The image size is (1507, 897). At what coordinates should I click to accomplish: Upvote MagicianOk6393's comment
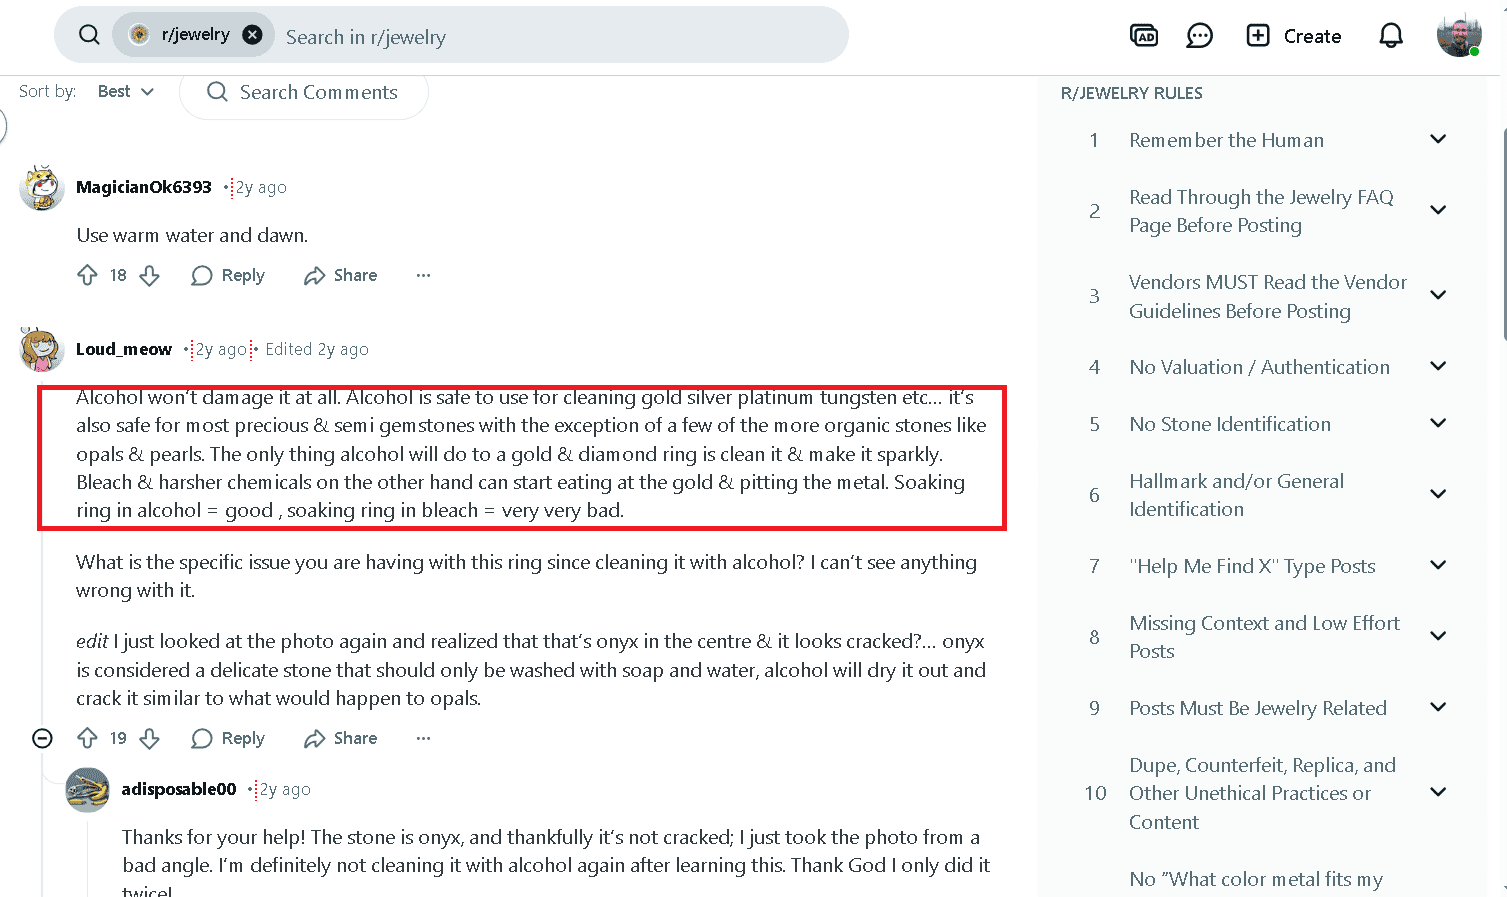[x=88, y=275]
